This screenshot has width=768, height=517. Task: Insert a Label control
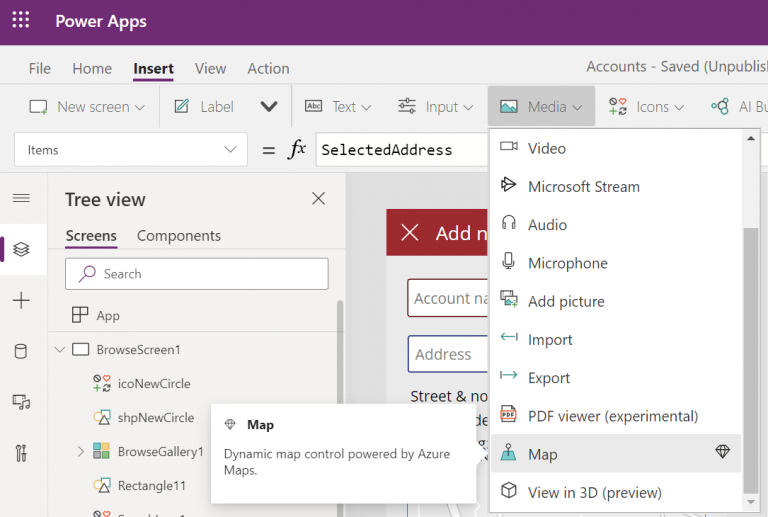pos(204,107)
